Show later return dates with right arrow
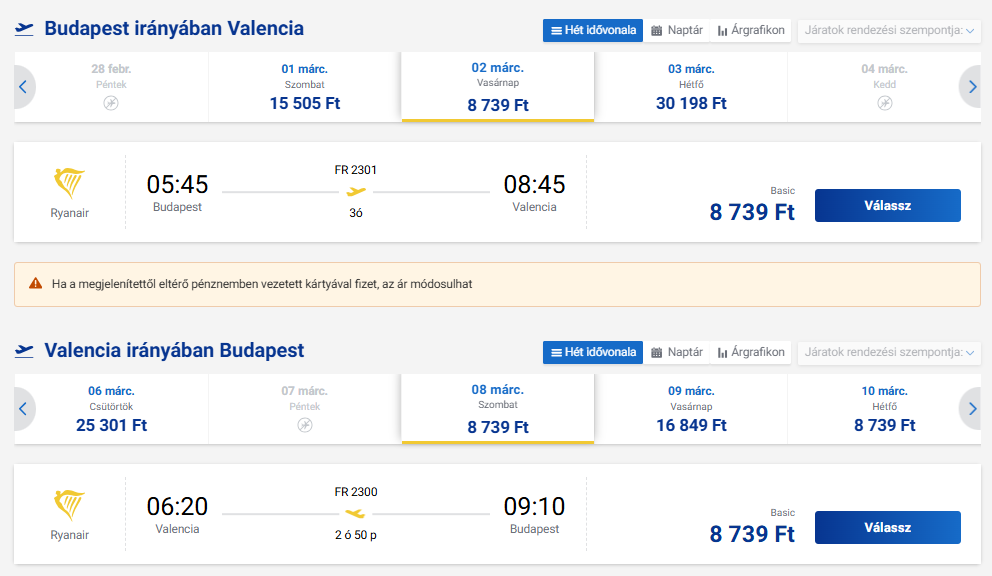 (972, 409)
